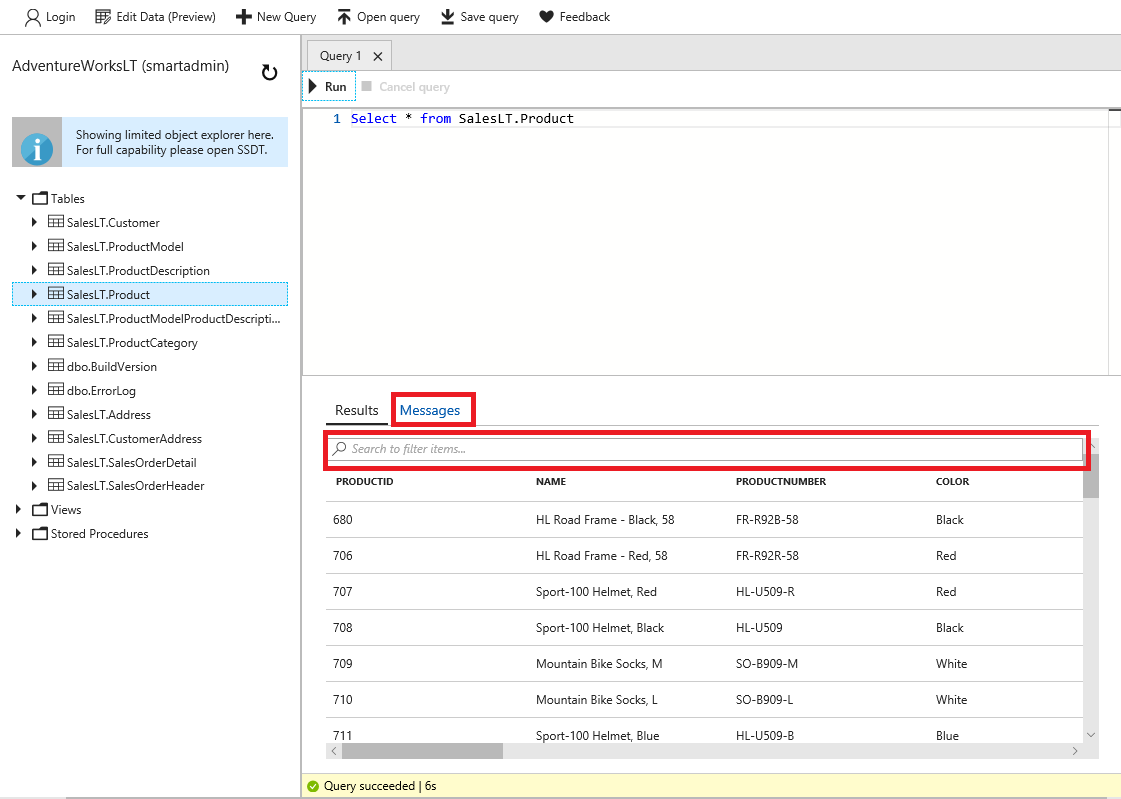Screen dimensions: 1121x799
Task: Sort by the PRODUCTNUMBER column header
Action: tap(780, 482)
